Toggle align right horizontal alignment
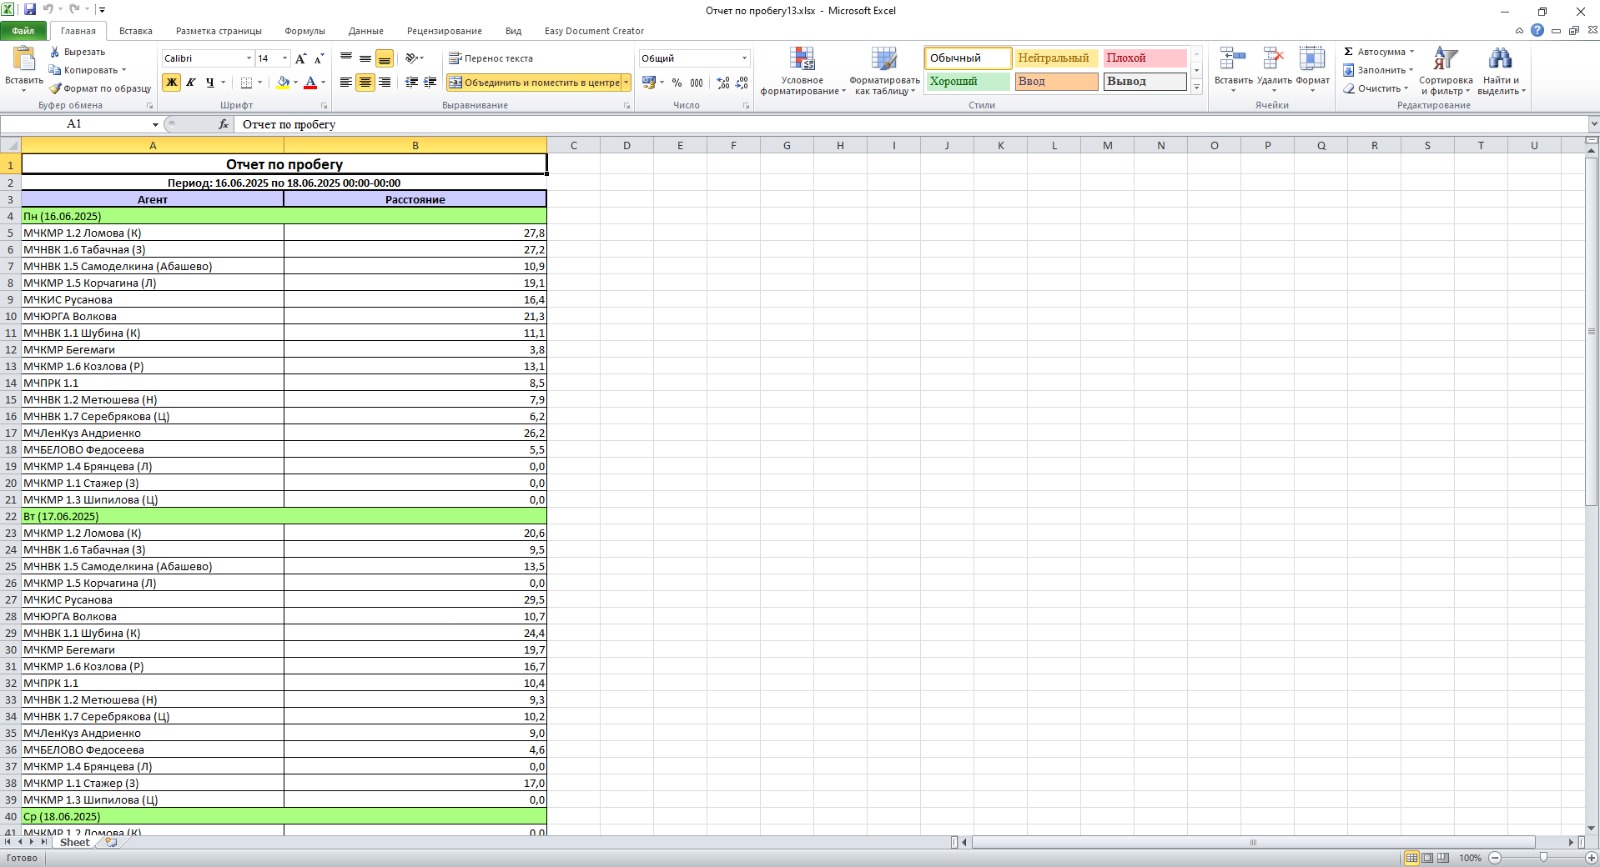The height and width of the screenshot is (867, 1600). point(384,83)
